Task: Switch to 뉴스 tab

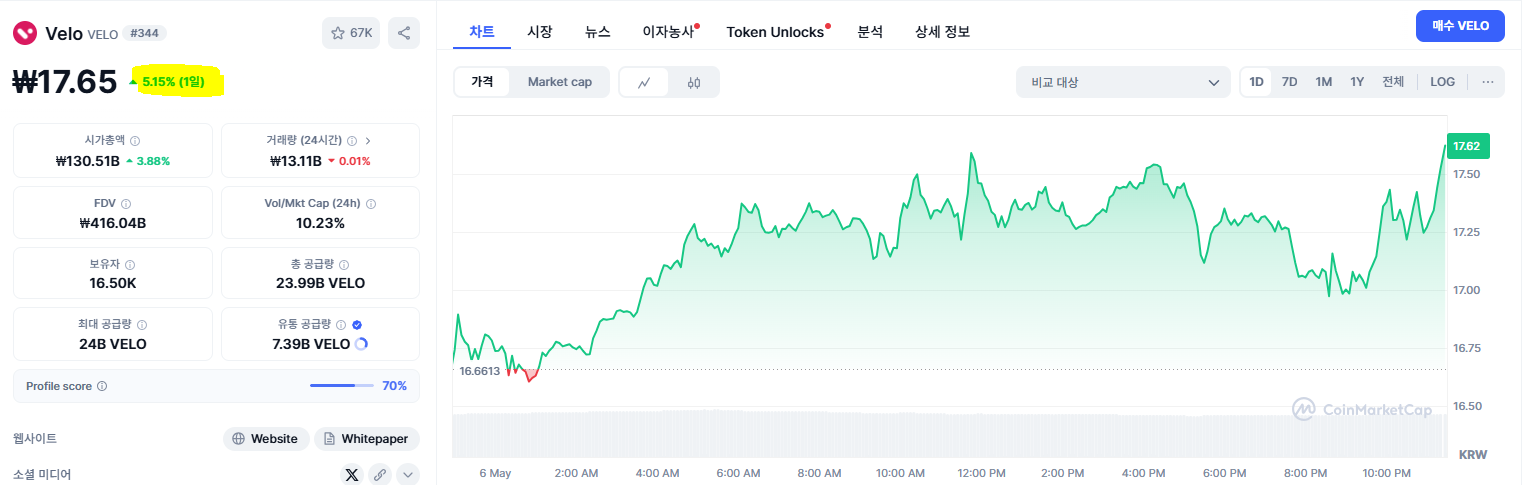Action: 598,31
